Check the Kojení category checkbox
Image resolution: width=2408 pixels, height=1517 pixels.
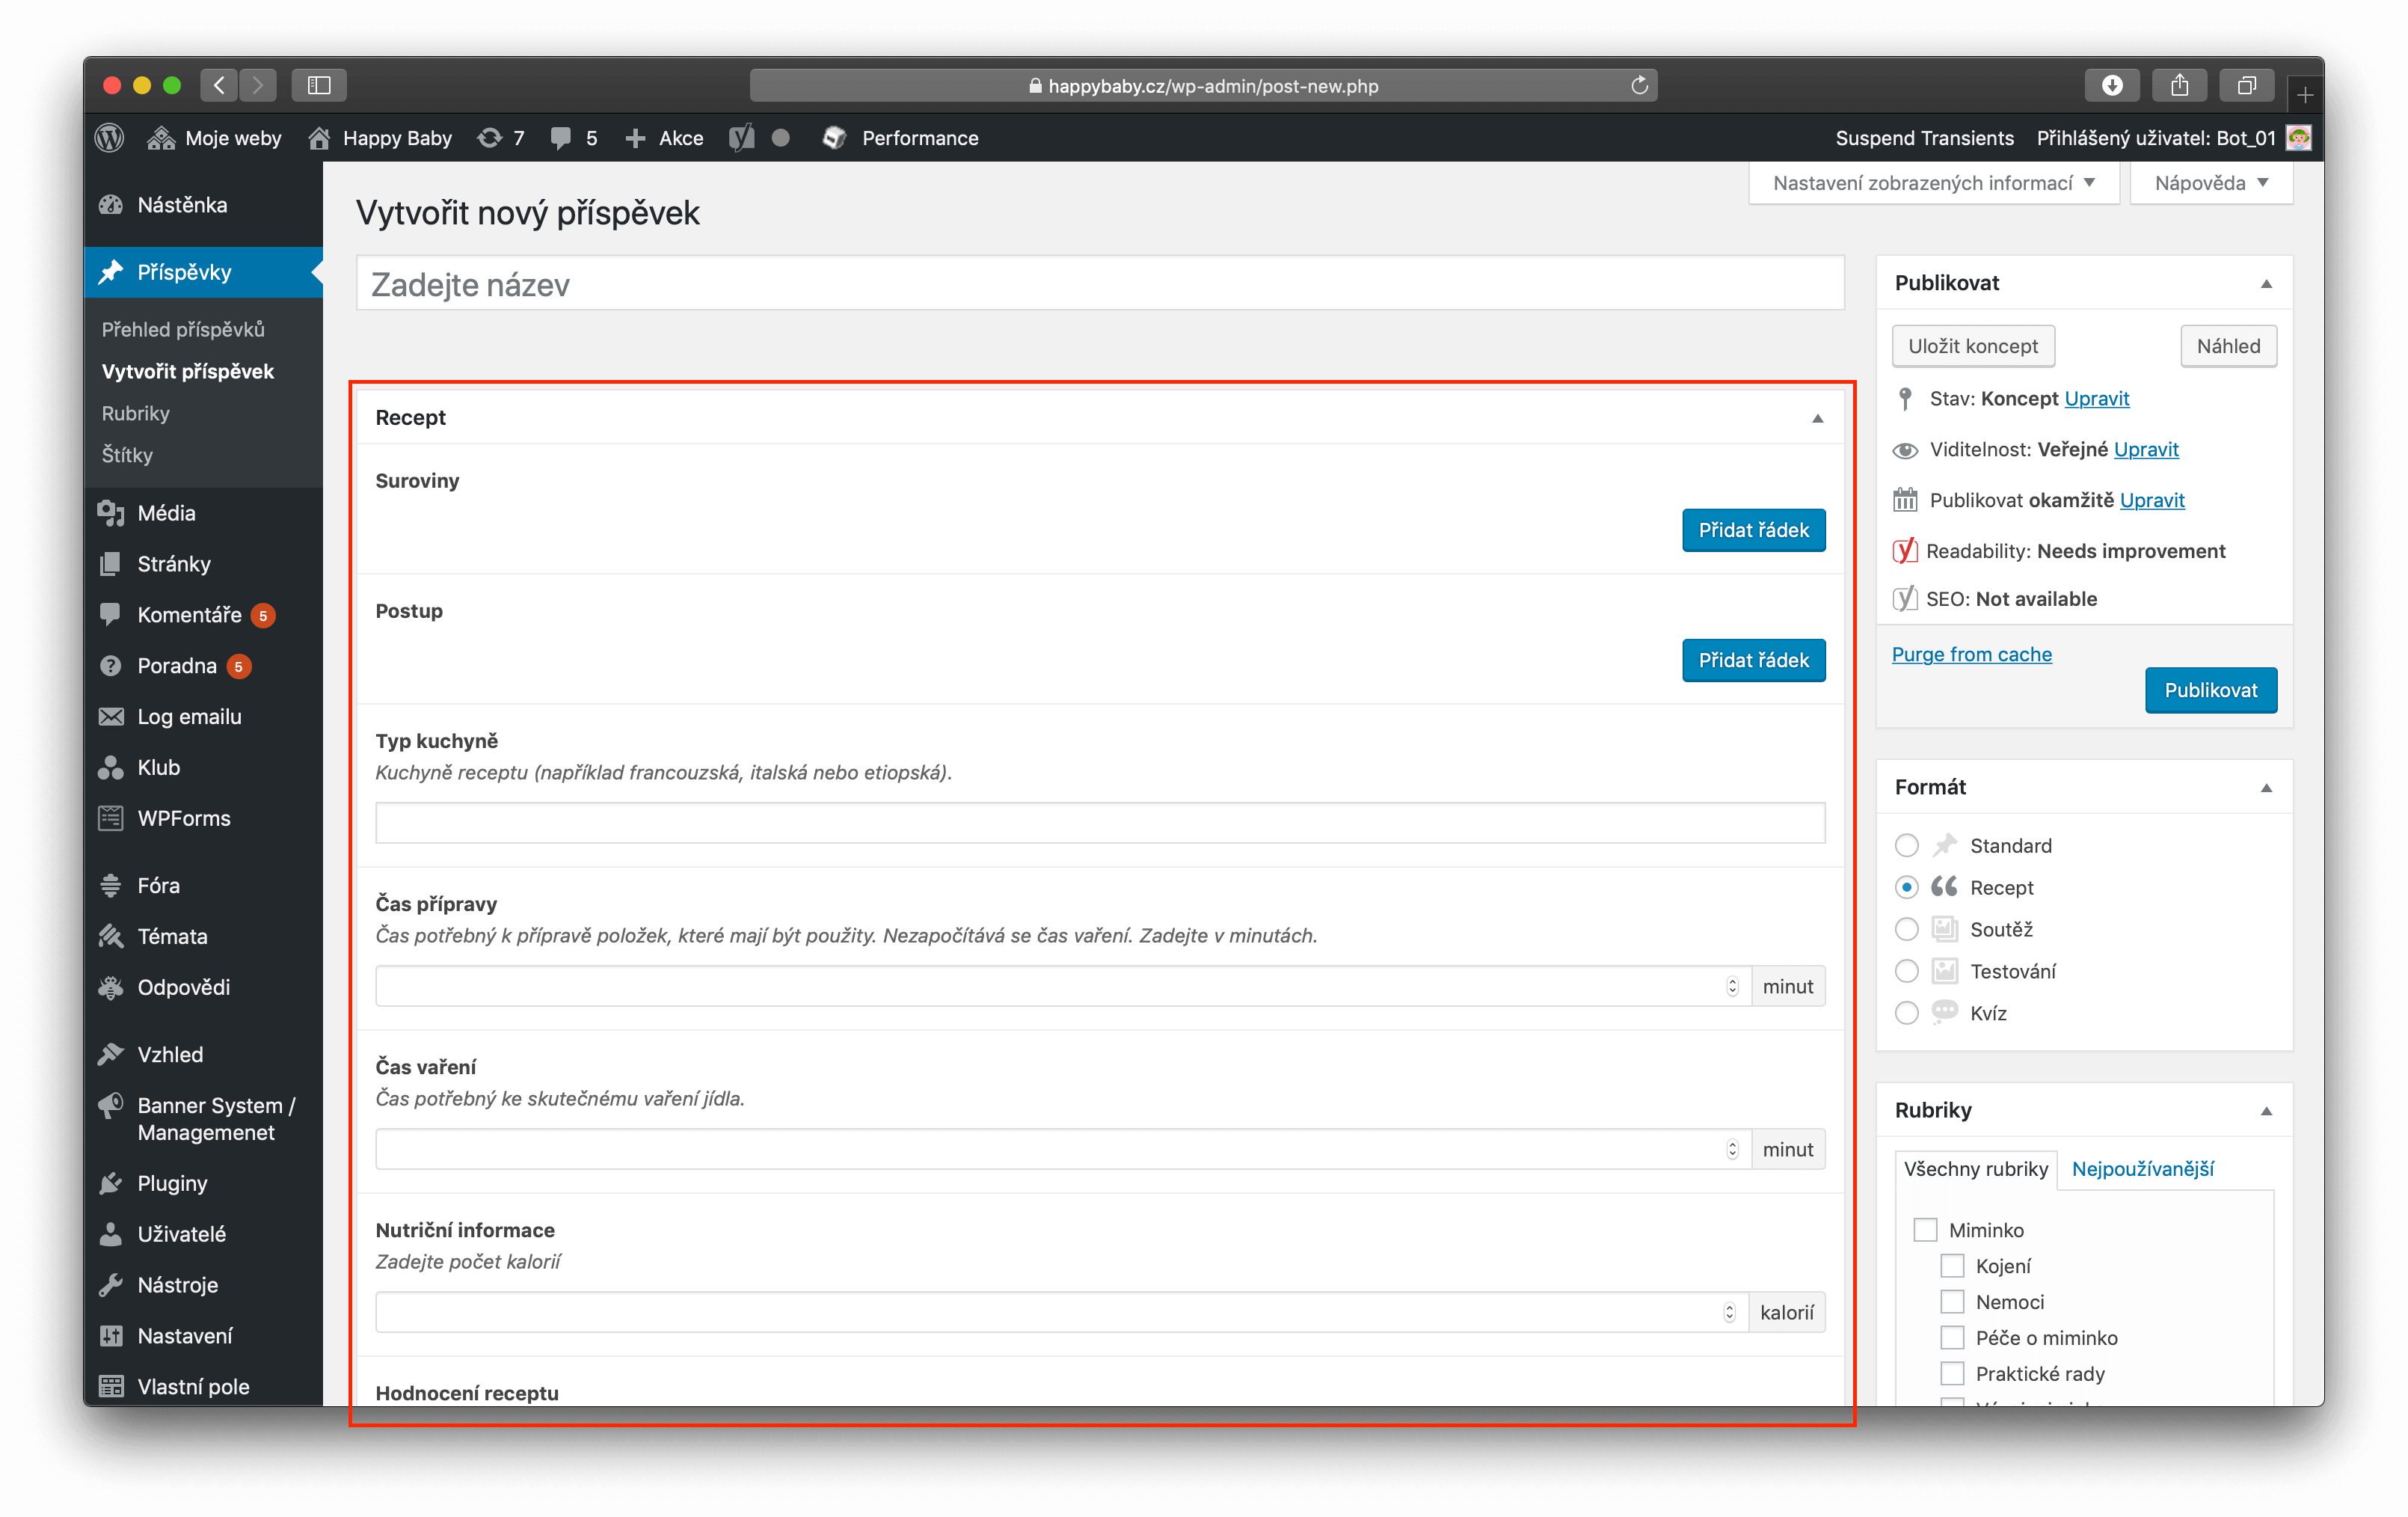(x=1952, y=1266)
